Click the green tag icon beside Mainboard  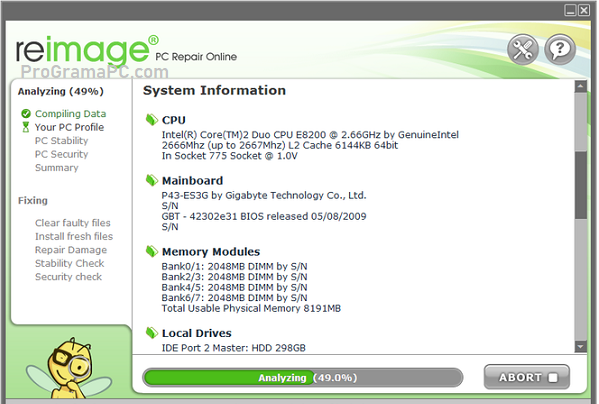[x=152, y=180]
